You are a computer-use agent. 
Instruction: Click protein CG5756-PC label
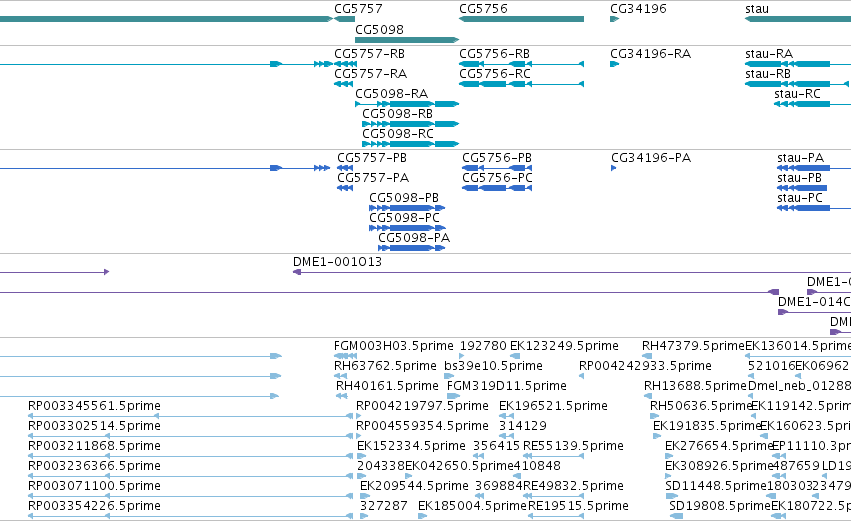(497, 178)
